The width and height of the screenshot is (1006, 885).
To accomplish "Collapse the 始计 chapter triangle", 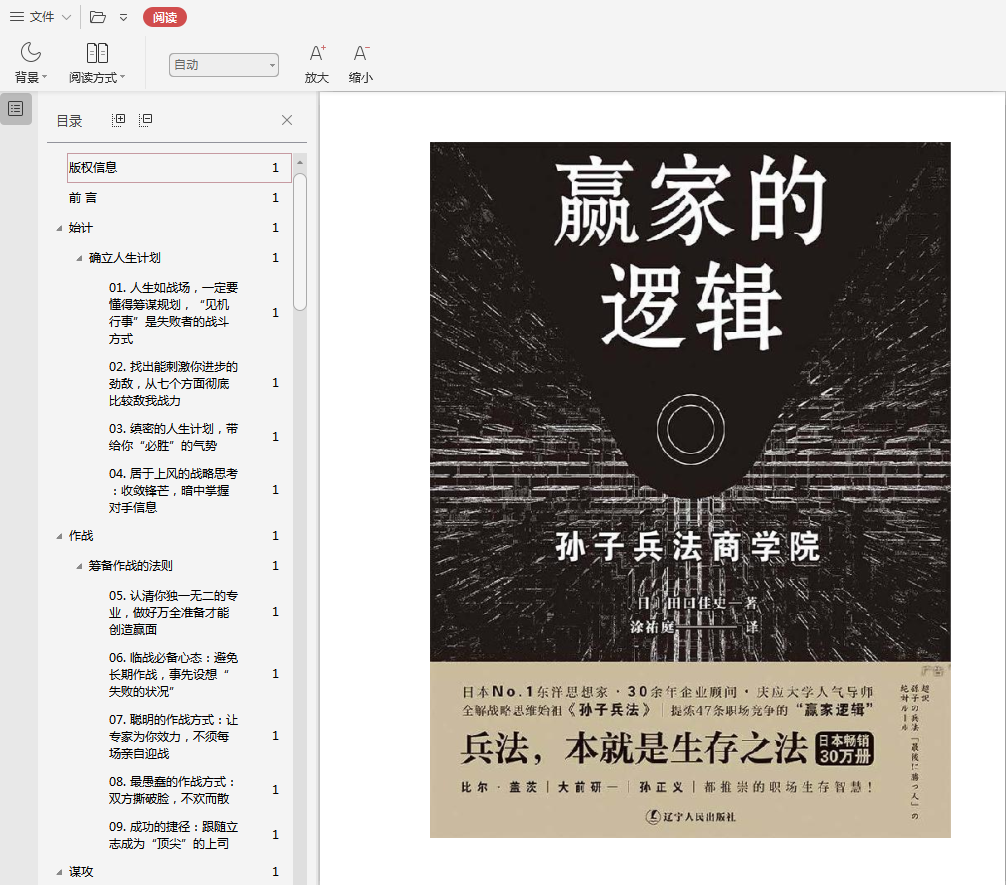I will (x=59, y=228).
